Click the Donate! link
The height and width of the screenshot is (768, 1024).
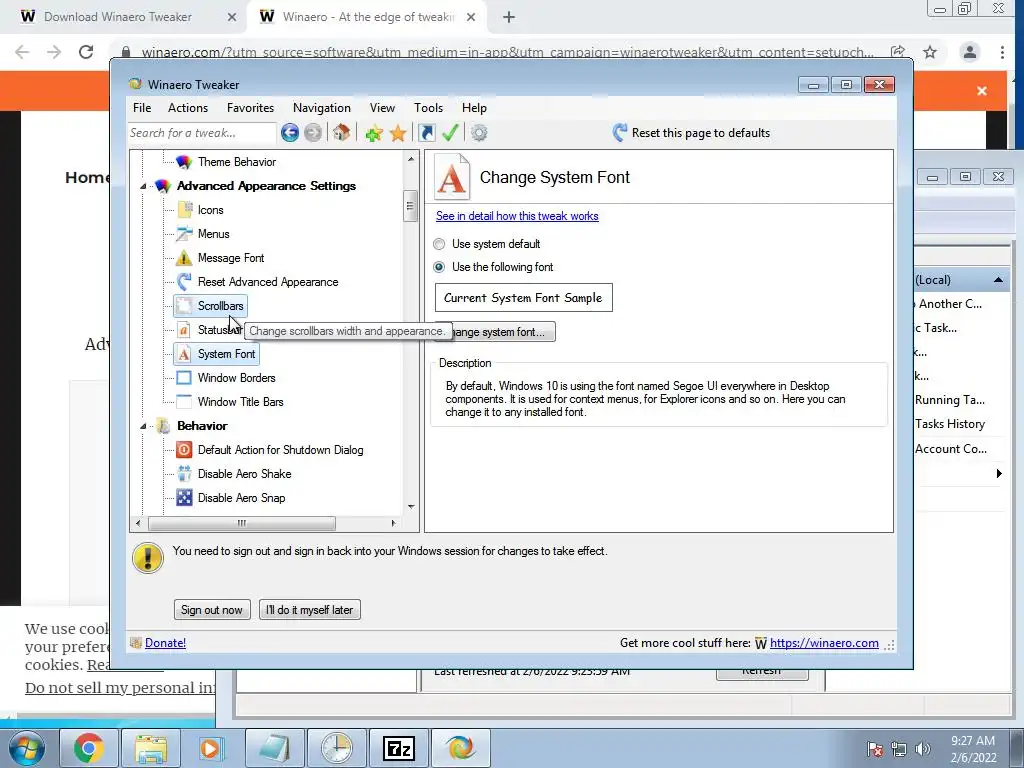[x=165, y=643]
